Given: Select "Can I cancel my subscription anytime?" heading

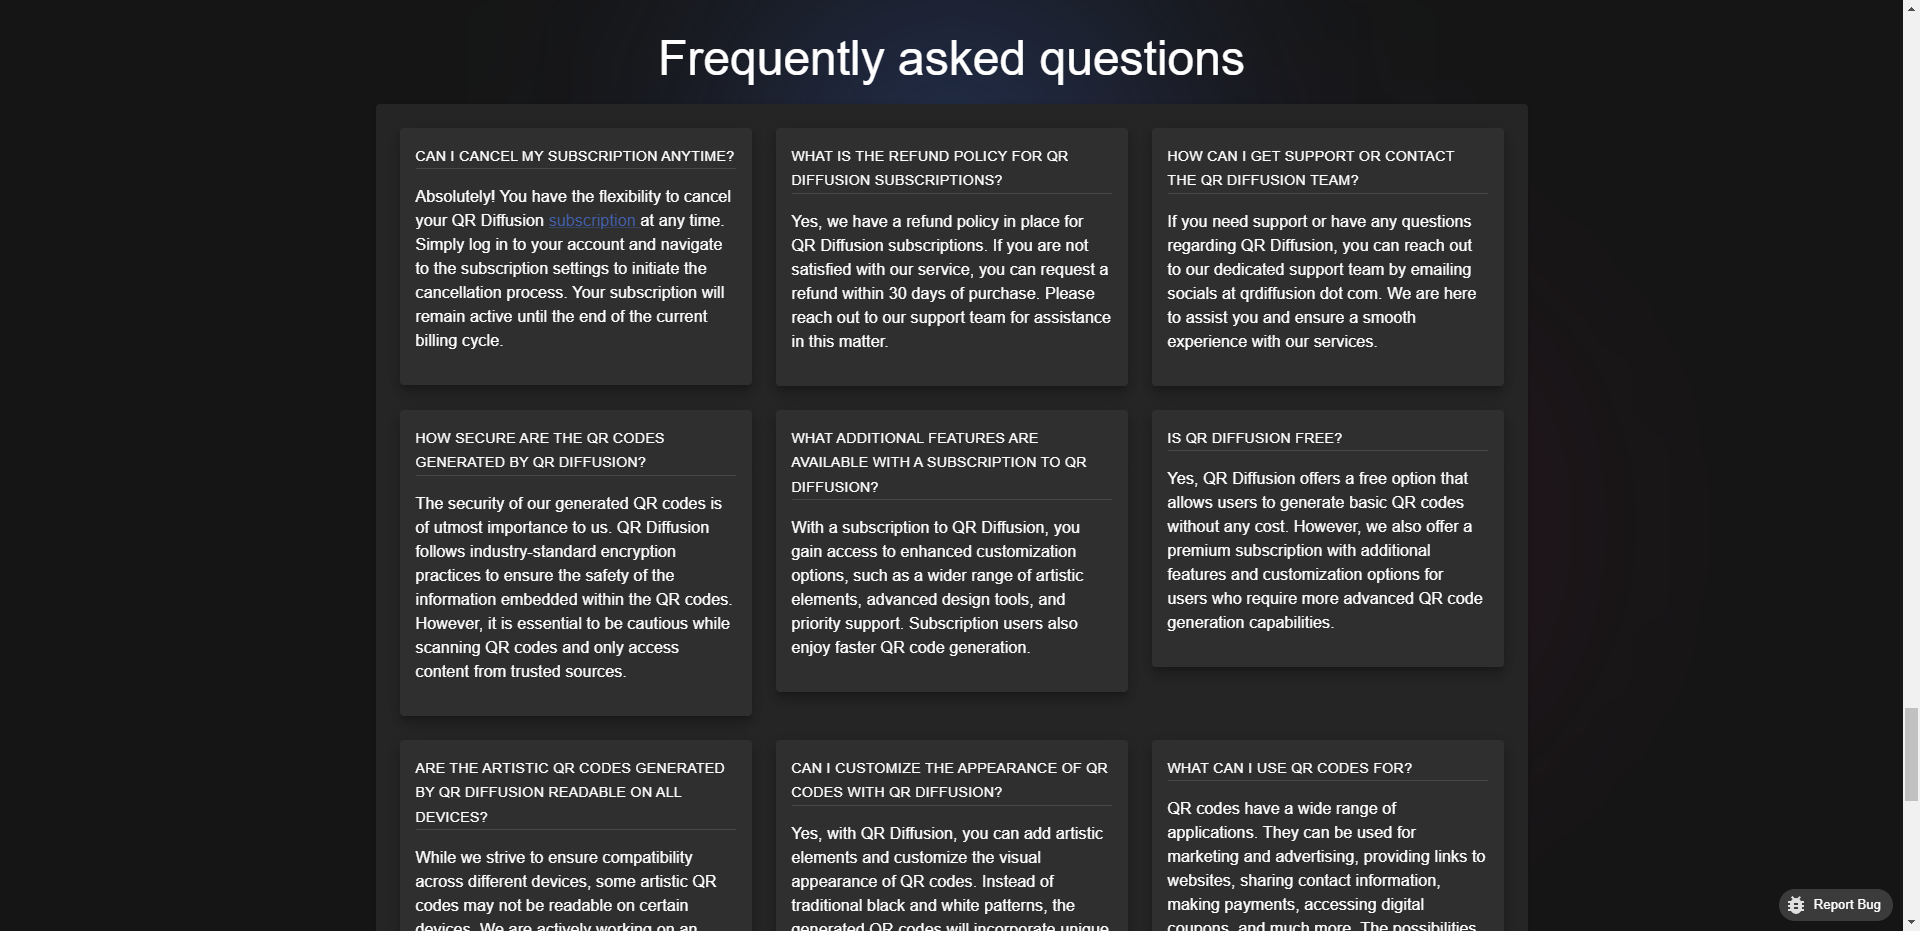Looking at the screenshot, I should (575, 156).
